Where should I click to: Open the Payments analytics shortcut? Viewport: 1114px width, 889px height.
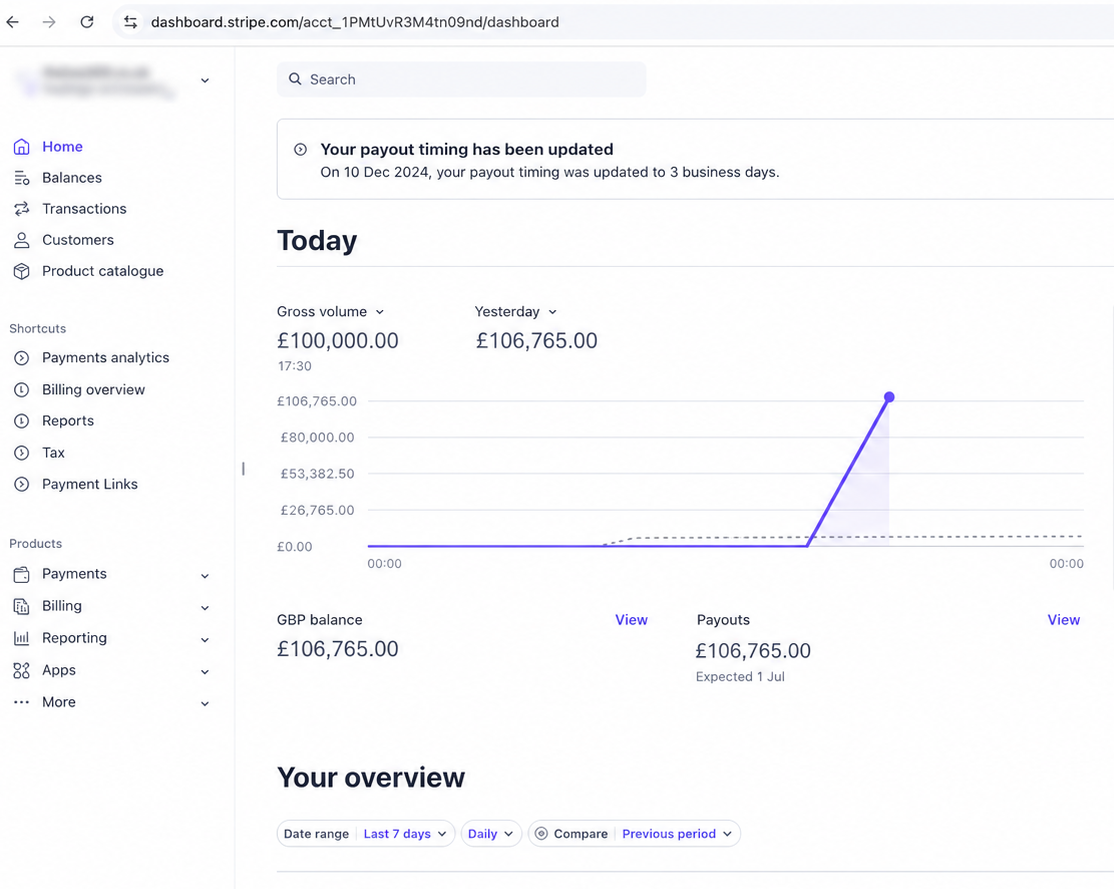coord(105,358)
